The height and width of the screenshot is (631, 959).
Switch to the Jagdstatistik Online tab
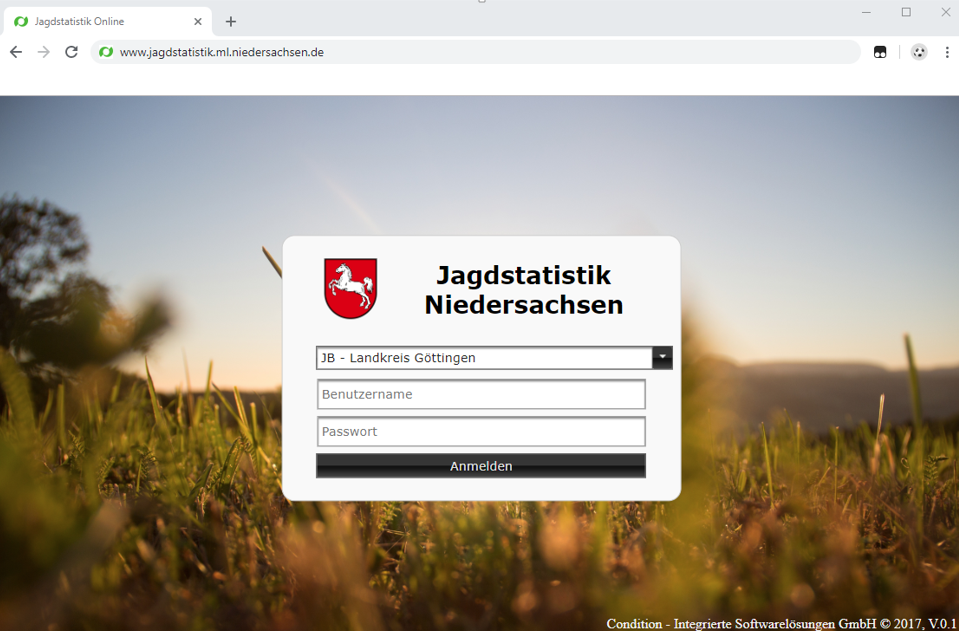[100, 21]
